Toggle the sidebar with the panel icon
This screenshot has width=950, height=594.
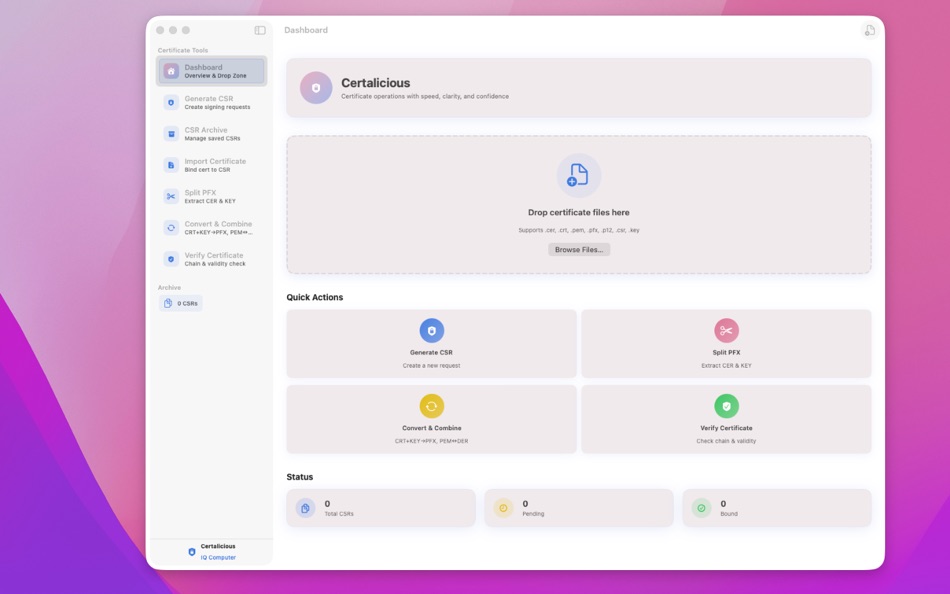pos(260,30)
